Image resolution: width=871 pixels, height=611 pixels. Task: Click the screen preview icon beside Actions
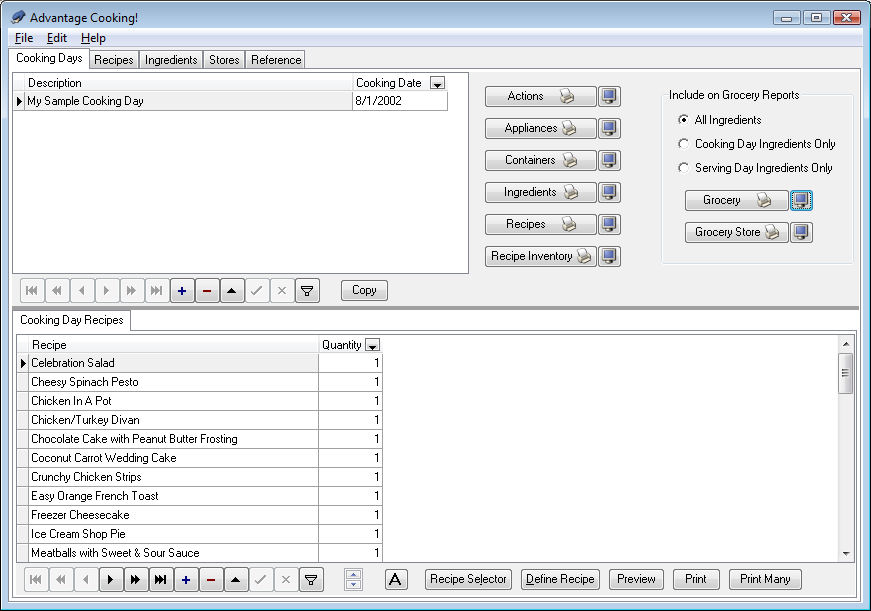(609, 97)
